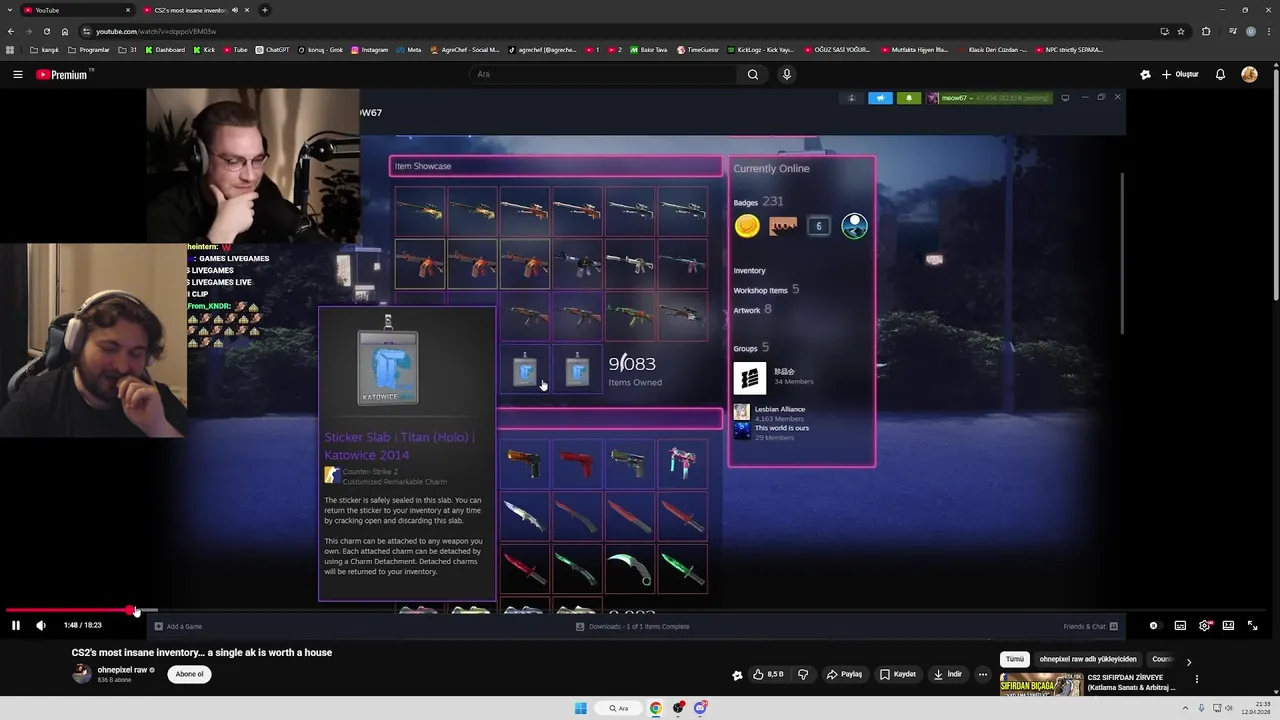This screenshot has height=720, width=1280.
Task: Enter fullscreen on the video
Action: (x=1252, y=625)
